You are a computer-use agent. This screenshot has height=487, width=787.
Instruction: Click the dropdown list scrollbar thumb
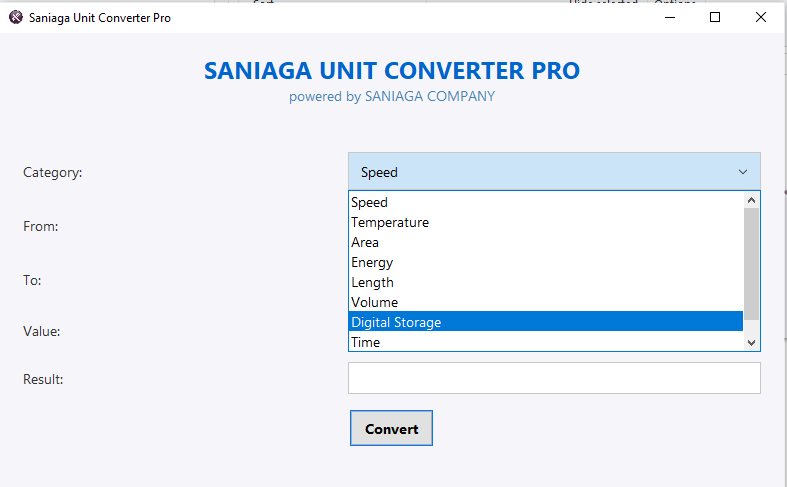(x=751, y=264)
